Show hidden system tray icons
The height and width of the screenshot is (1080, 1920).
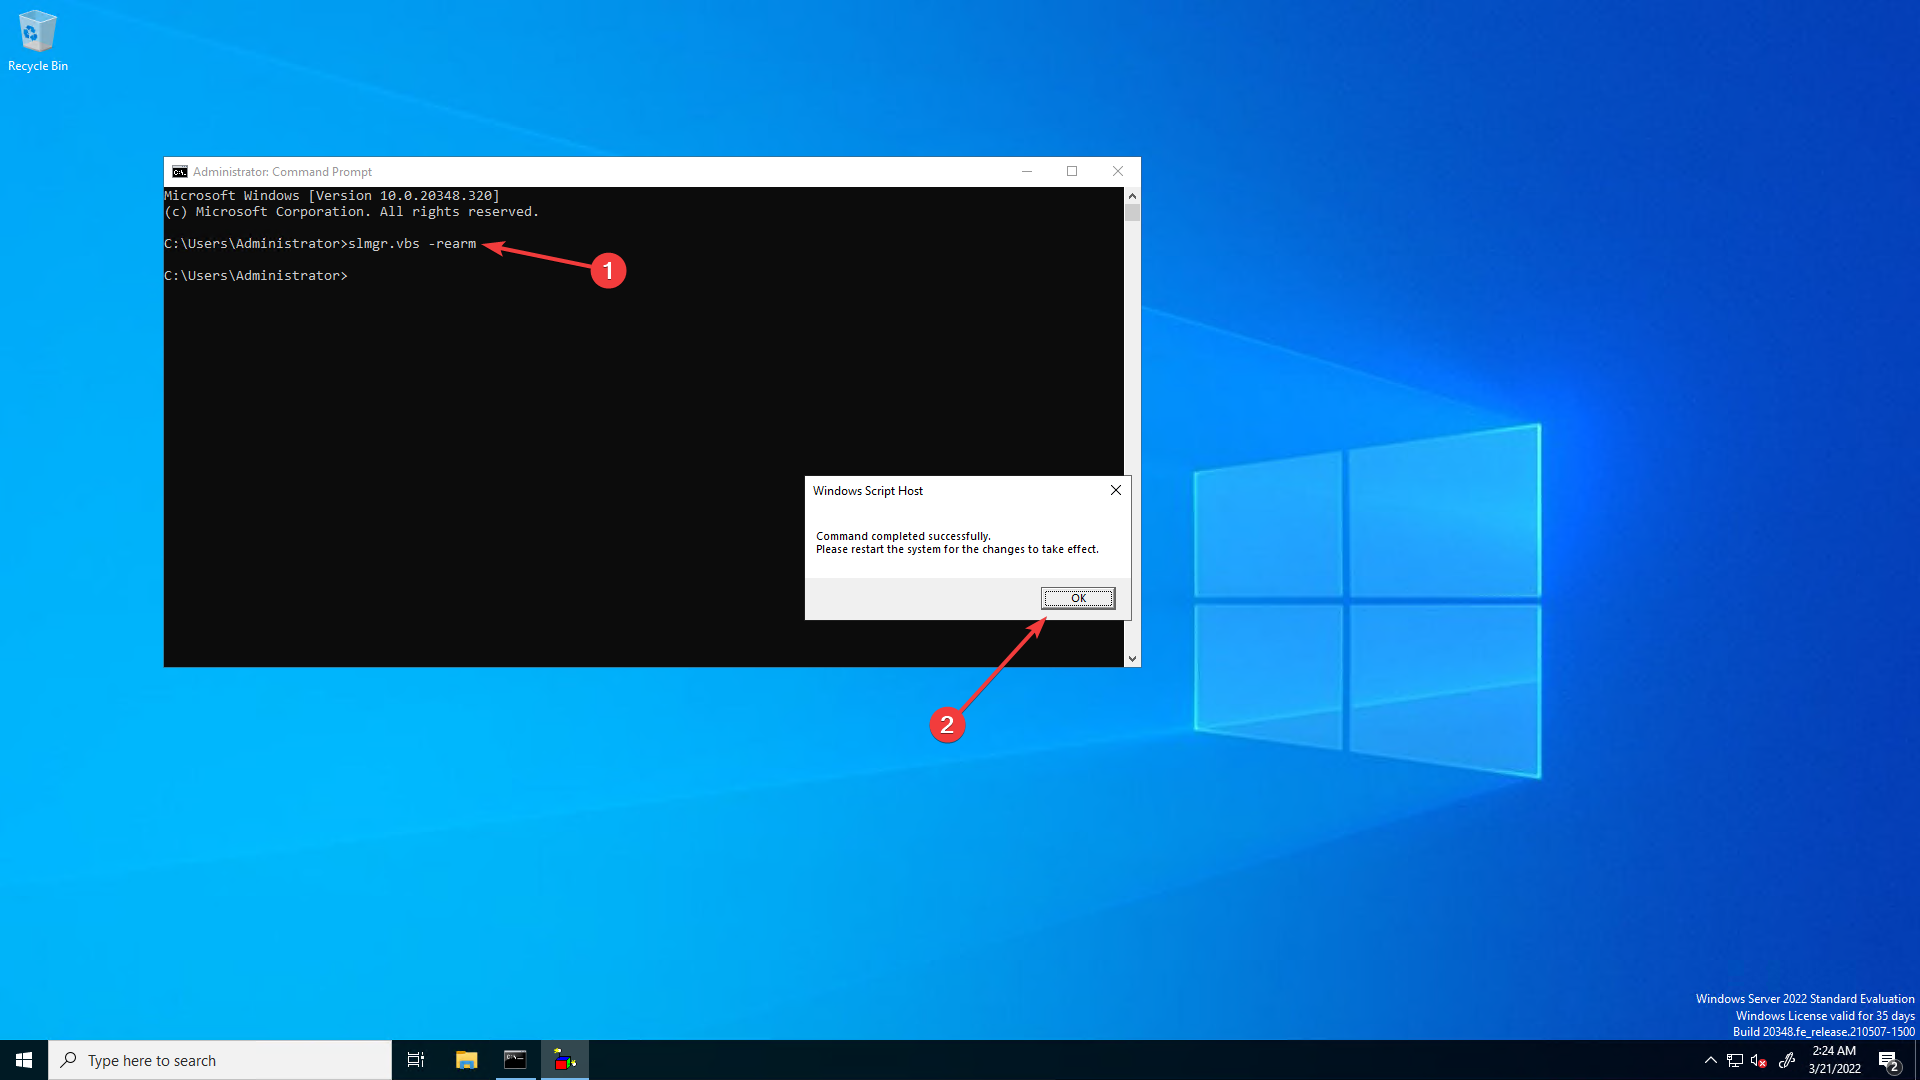(x=1710, y=1060)
